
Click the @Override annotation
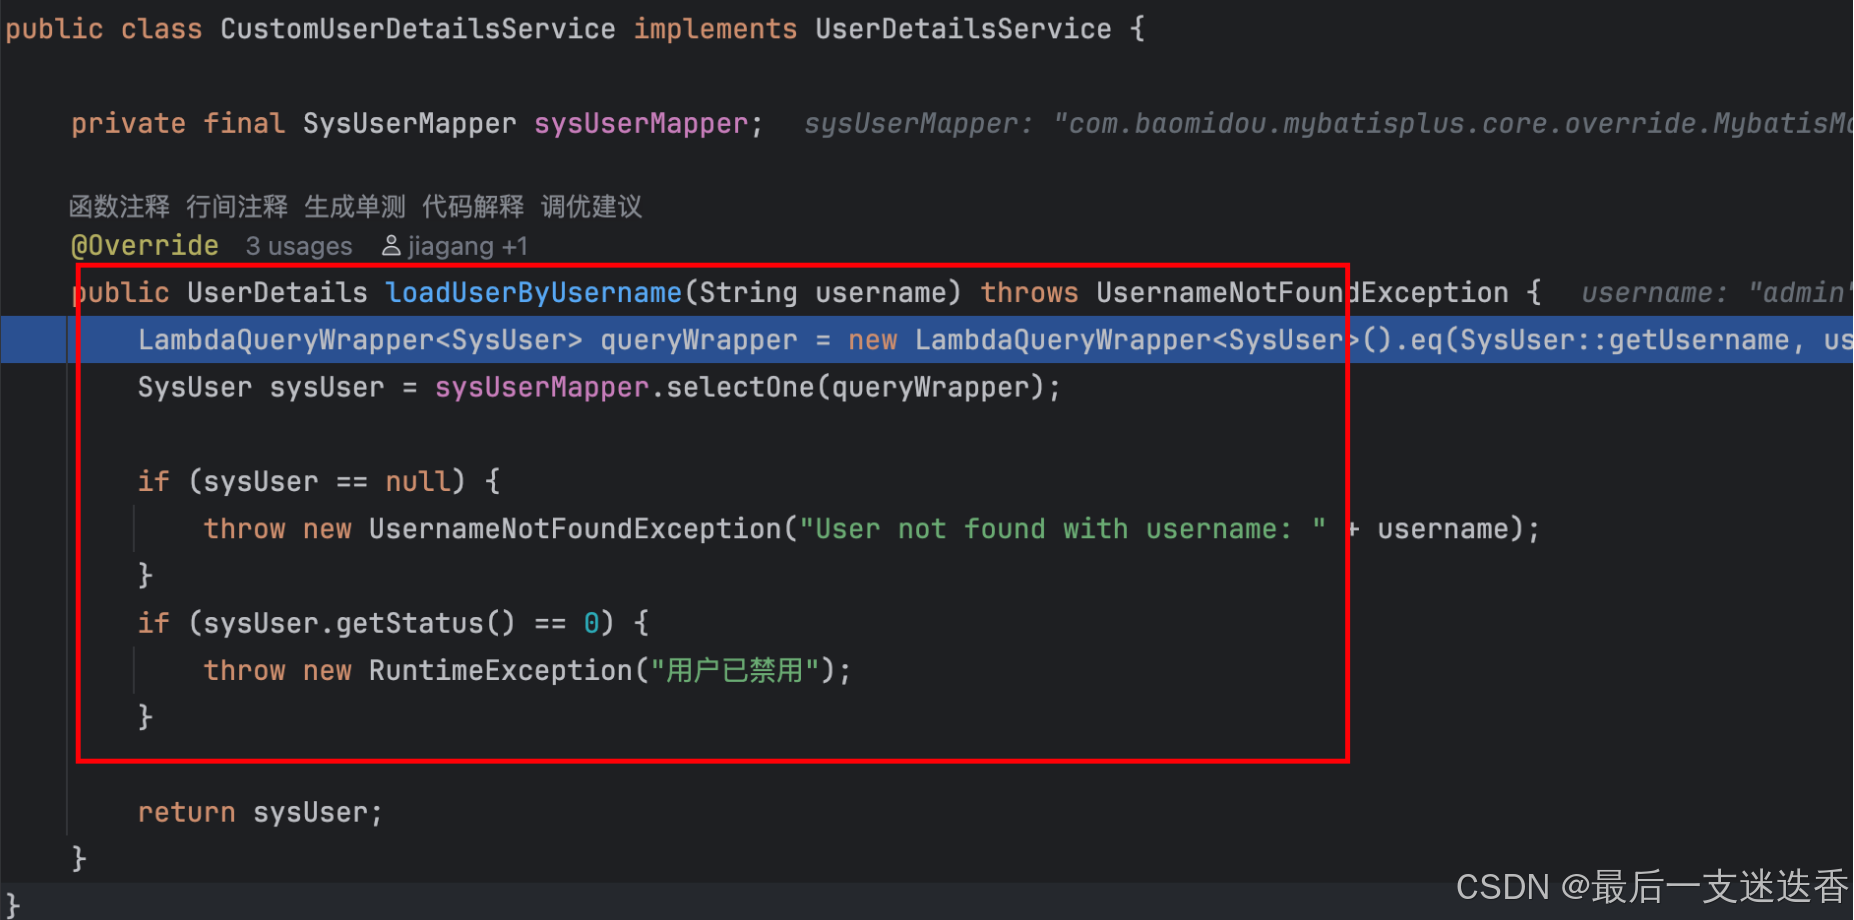click(x=145, y=246)
